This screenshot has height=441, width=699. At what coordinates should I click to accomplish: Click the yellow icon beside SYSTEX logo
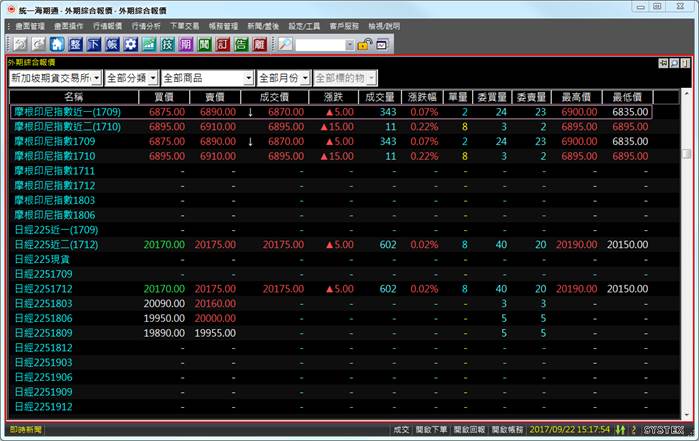(x=633, y=430)
